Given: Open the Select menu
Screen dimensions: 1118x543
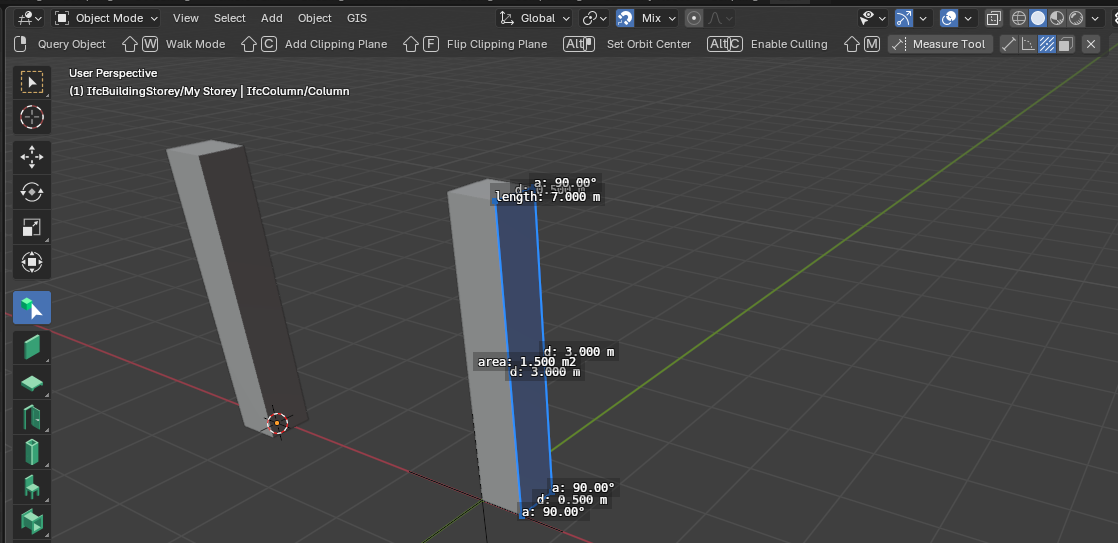Looking at the screenshot, I should pos(230,18).
